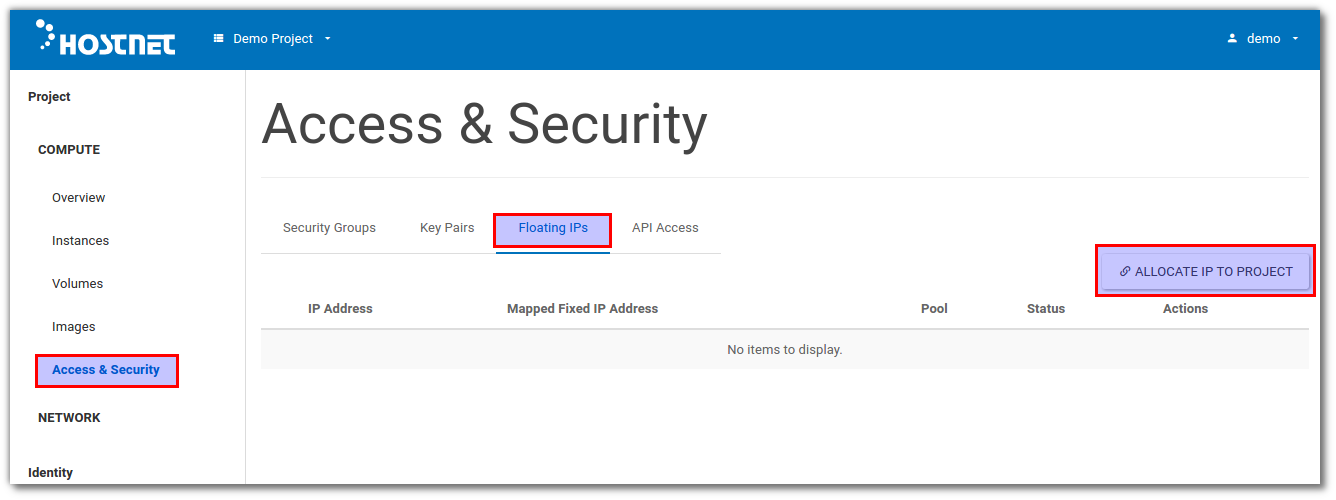Select the Floating IPs tab
Viewport: 1336px width, 500px height.
point(553,228)
